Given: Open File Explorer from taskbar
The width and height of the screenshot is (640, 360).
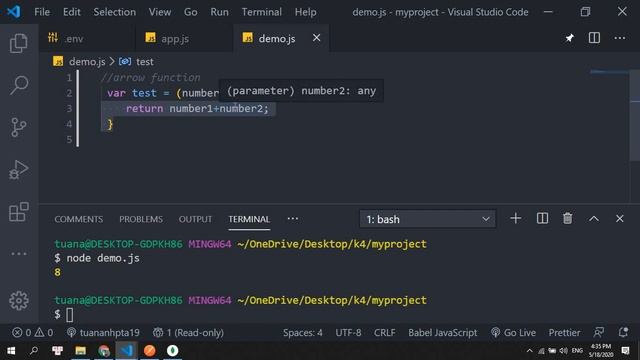Looking at the screenshot, I should 80,351.
